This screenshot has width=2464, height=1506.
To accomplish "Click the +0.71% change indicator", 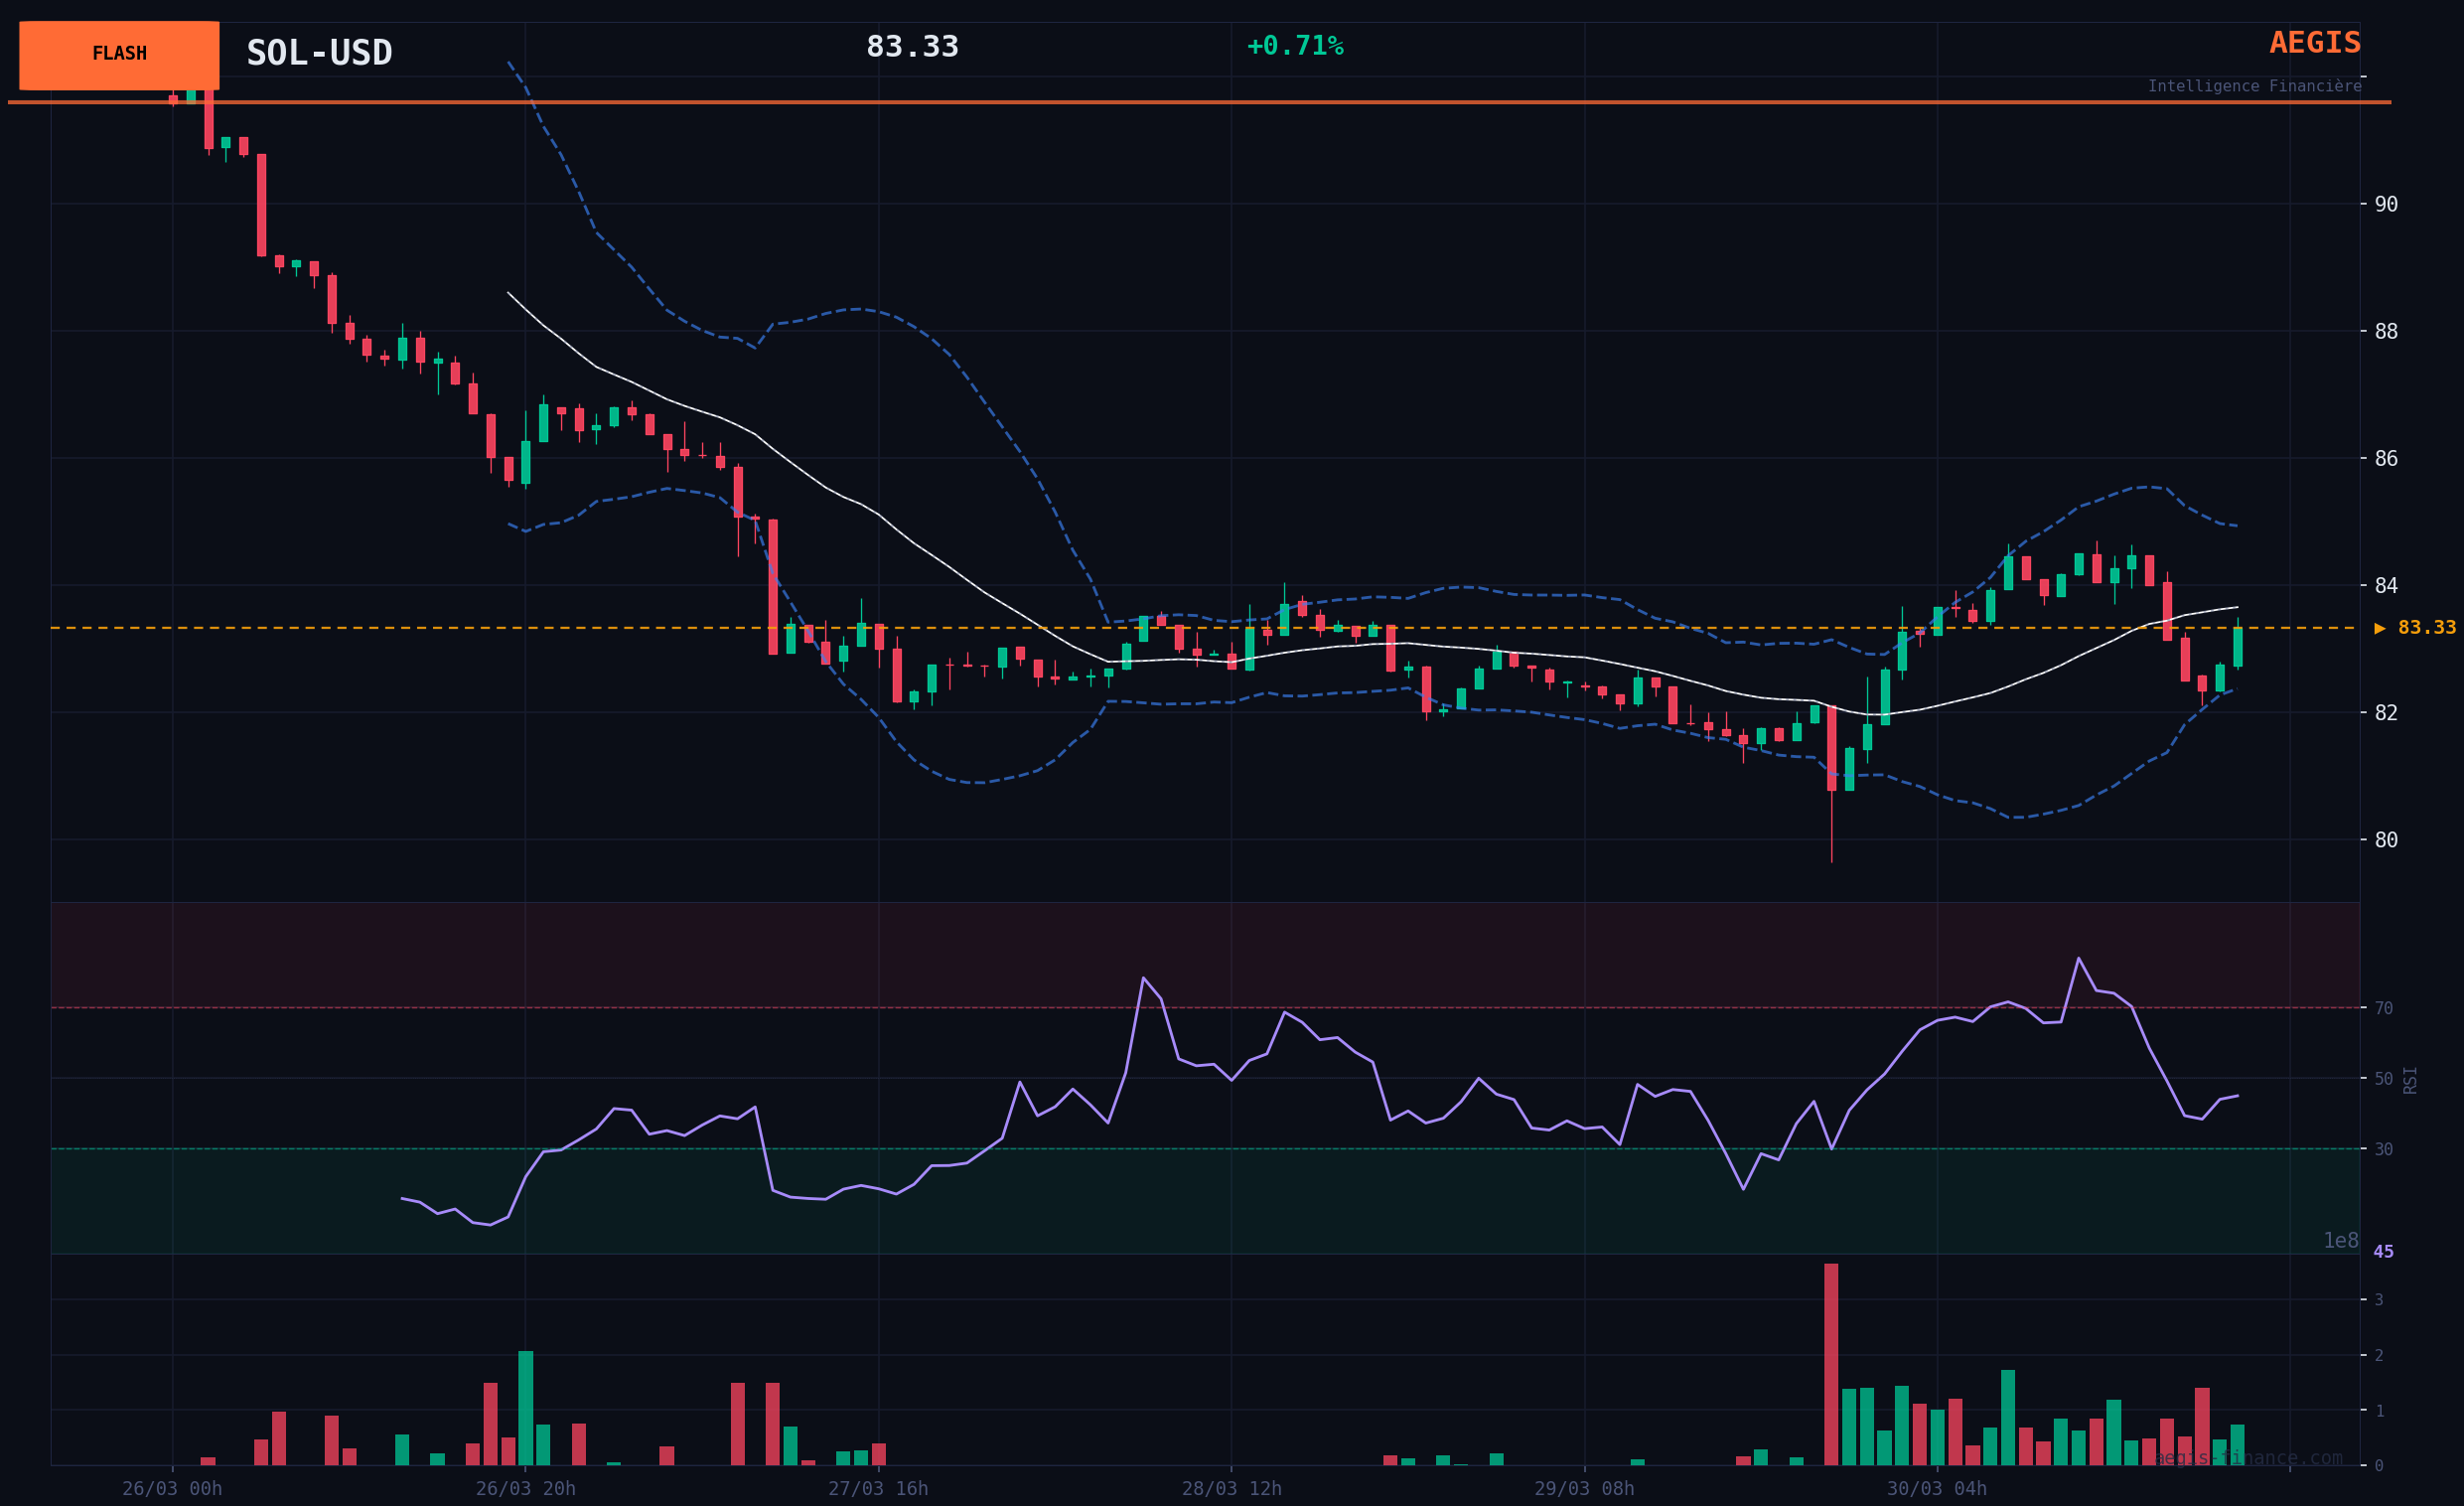I will pos(1294,47).
